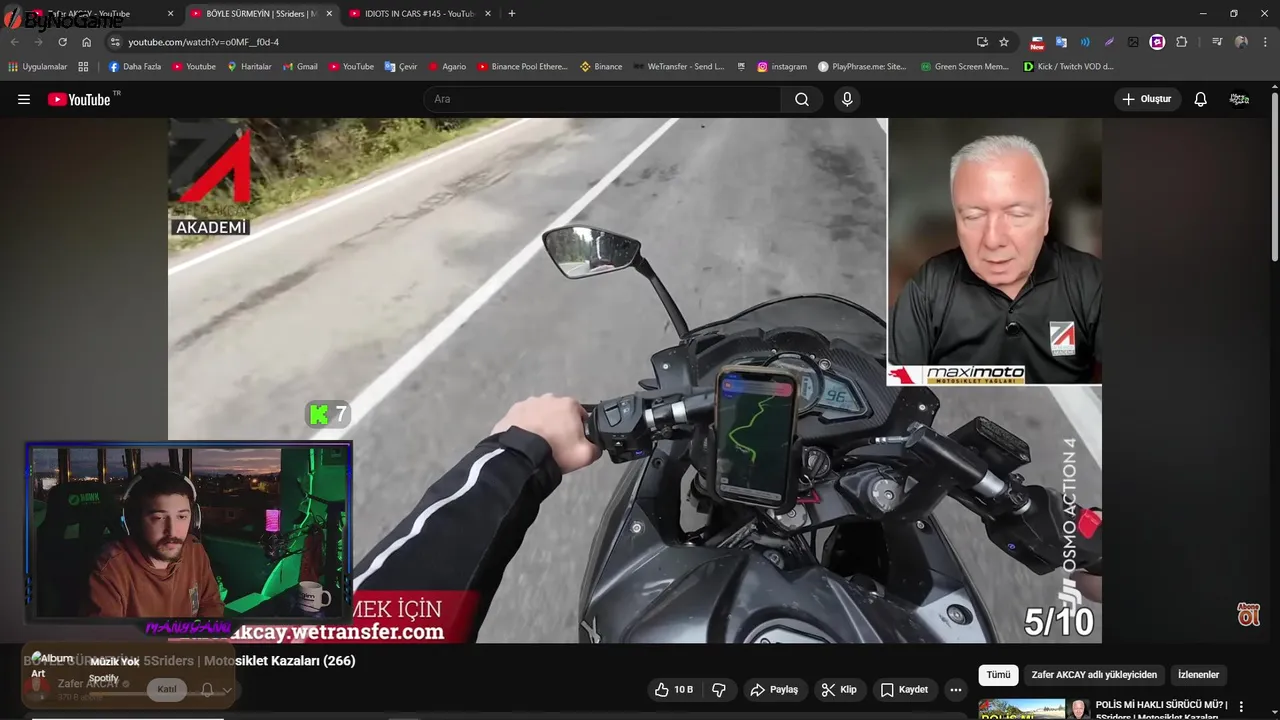Open the Gmail bookmark
Viewport: 1280px width, 720px height.
point(300,67)
